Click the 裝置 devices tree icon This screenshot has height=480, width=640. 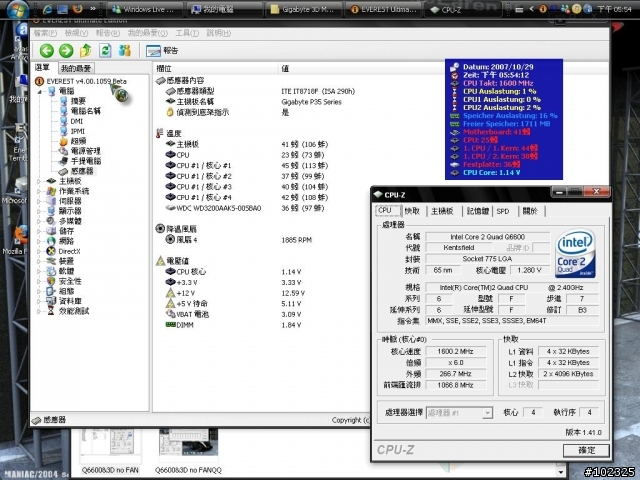coord(51,261)
